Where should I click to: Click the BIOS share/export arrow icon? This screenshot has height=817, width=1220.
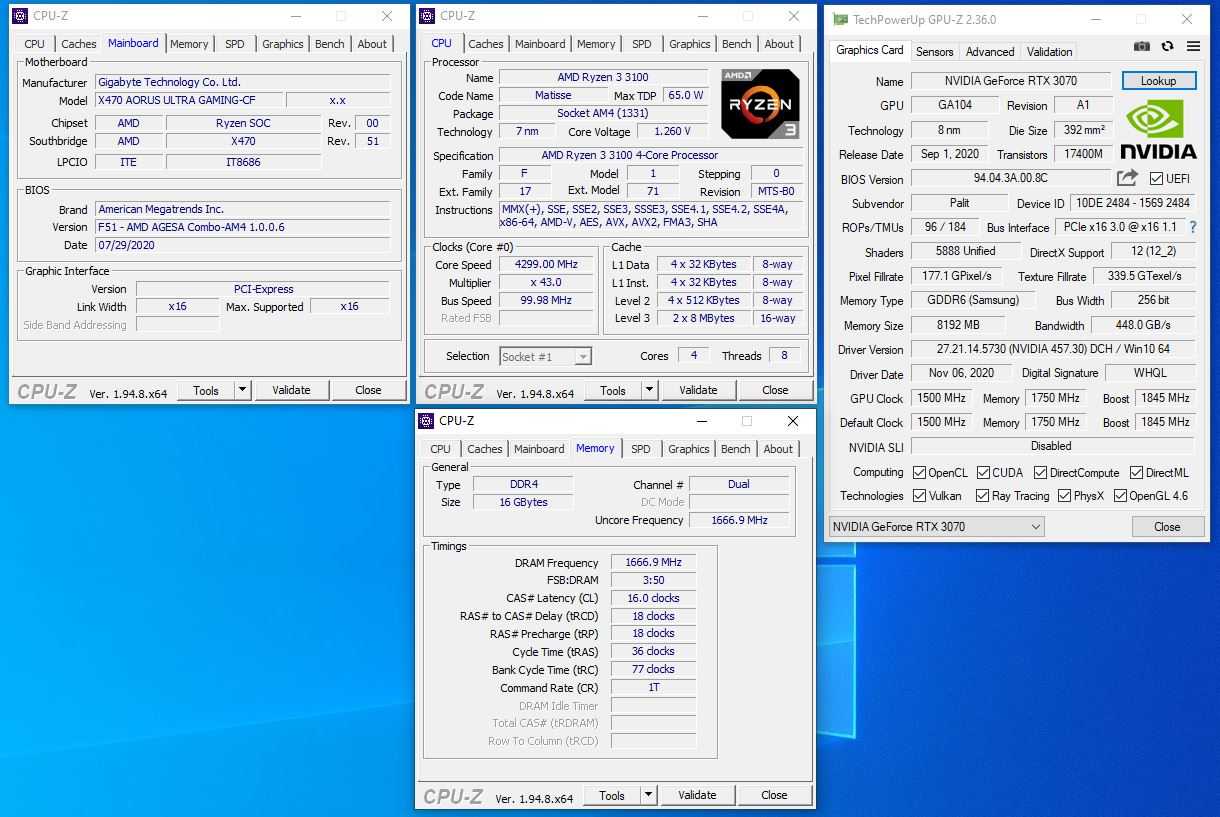(1127, 178)
